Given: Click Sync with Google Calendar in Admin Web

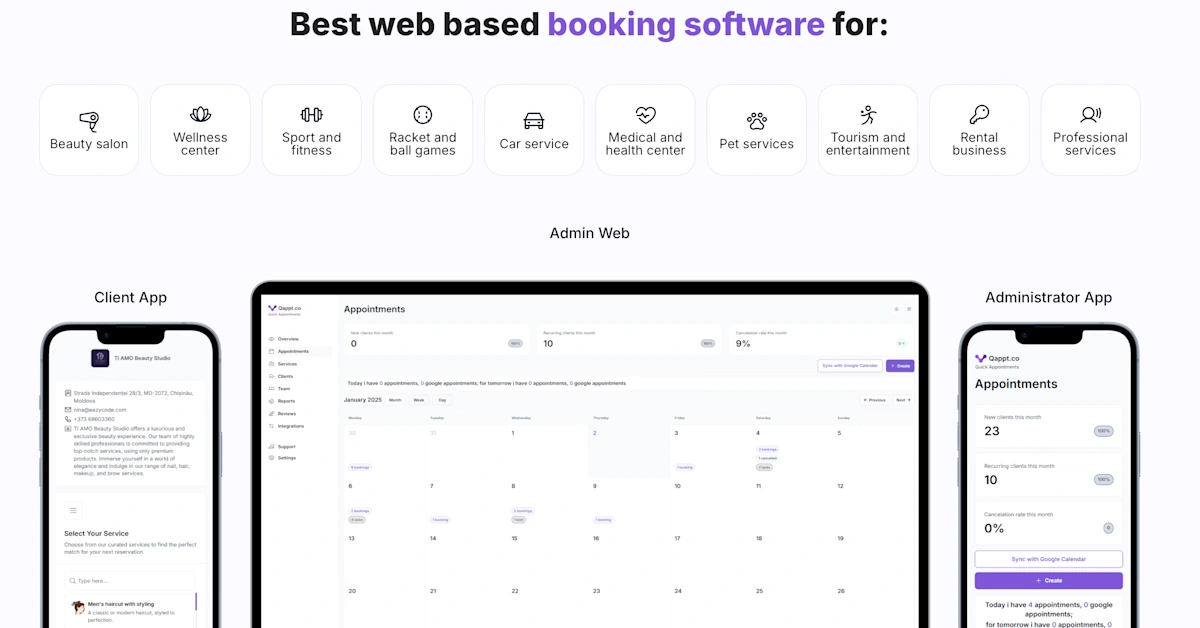Looking at the screenshot, I should click(x=850, y=366).
